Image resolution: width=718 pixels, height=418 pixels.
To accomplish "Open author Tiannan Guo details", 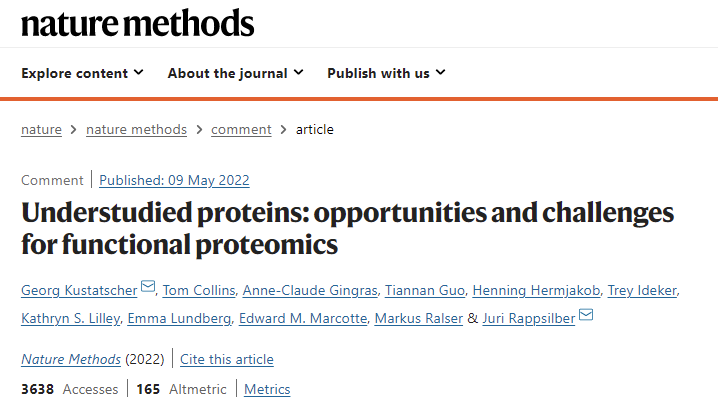I will pos(425,290).
